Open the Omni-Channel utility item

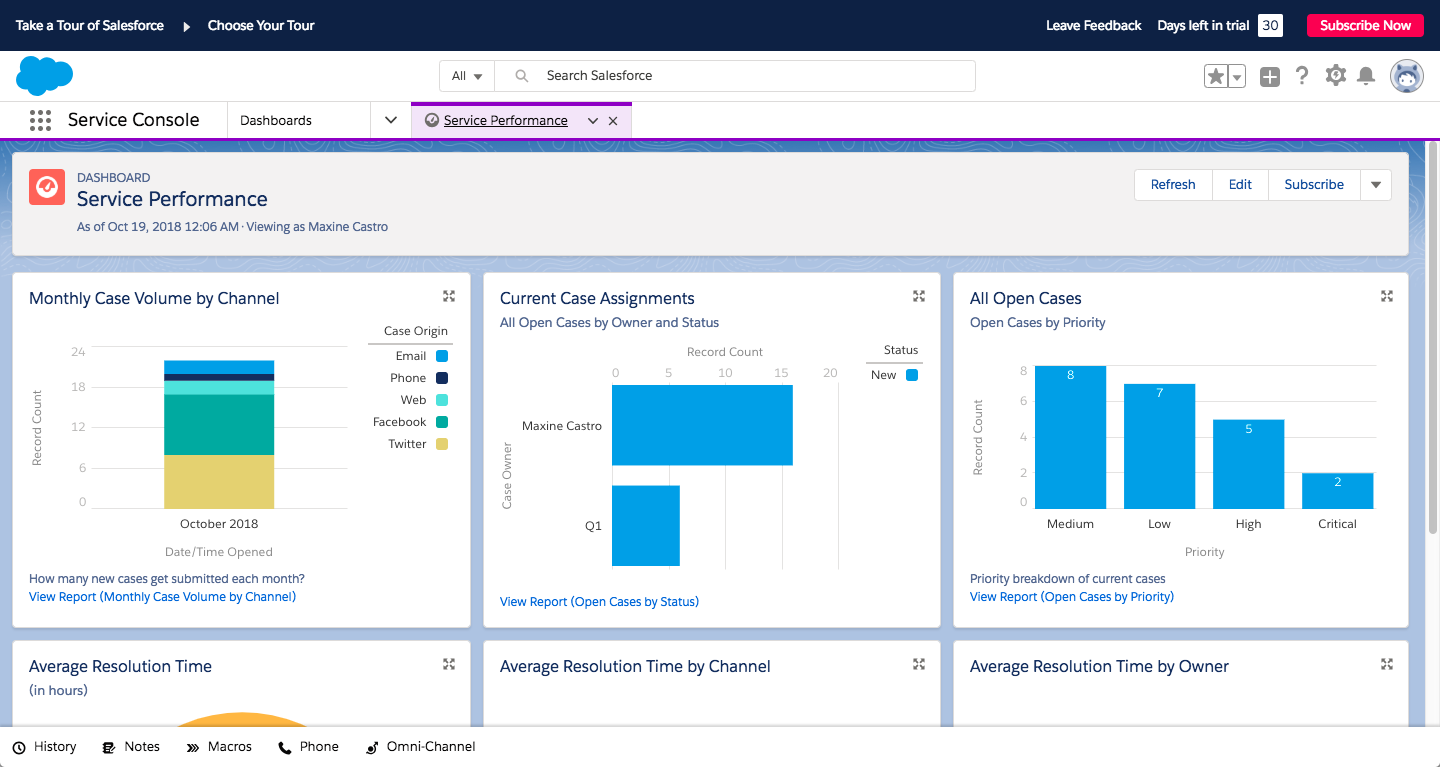[x=420, y=747]
